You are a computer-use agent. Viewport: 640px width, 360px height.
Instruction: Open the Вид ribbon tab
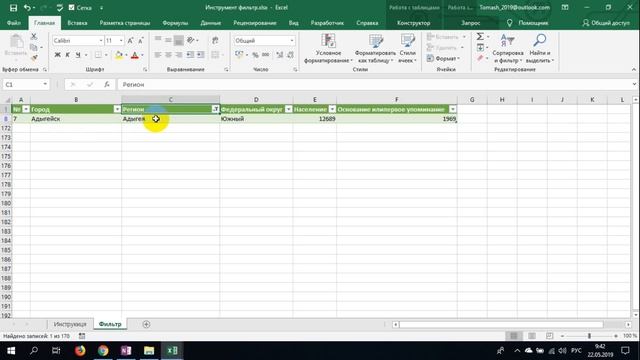click(x=293, y=23)
